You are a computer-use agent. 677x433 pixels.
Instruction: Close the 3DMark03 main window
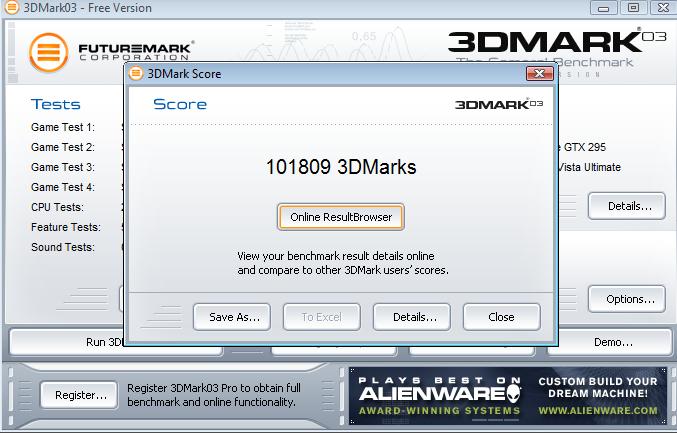tap(662, 7)
